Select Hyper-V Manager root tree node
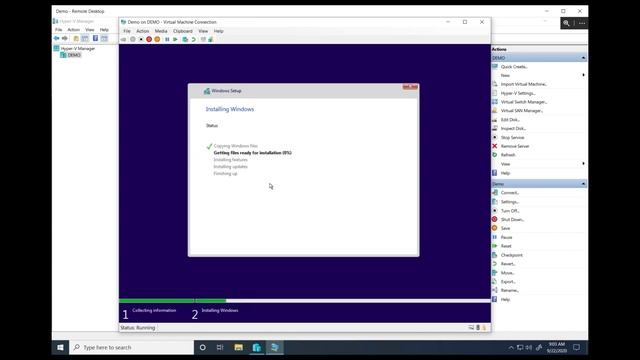The width and height of the screenshot is (640, 360). pyautogui.click(x=78, y=49)
